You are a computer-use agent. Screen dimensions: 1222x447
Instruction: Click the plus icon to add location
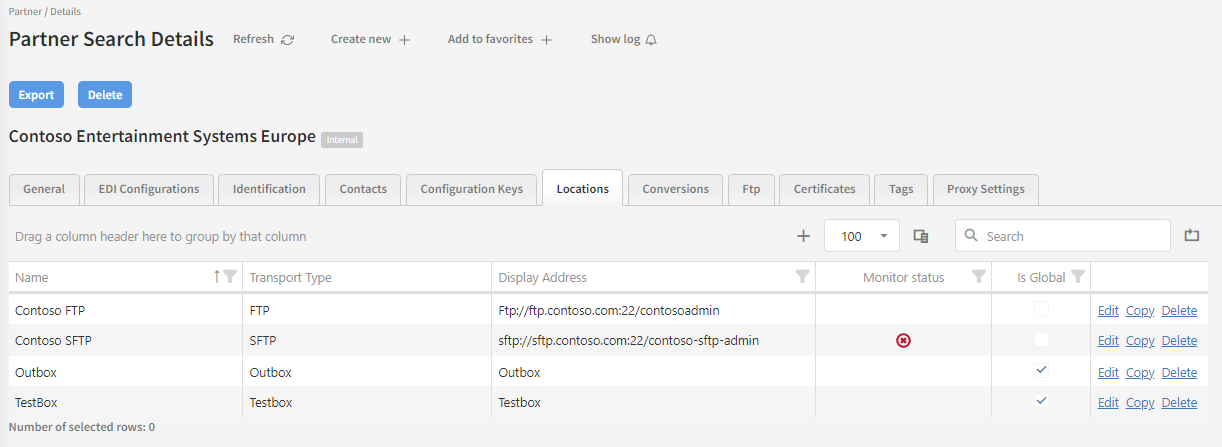pos(803,236)
